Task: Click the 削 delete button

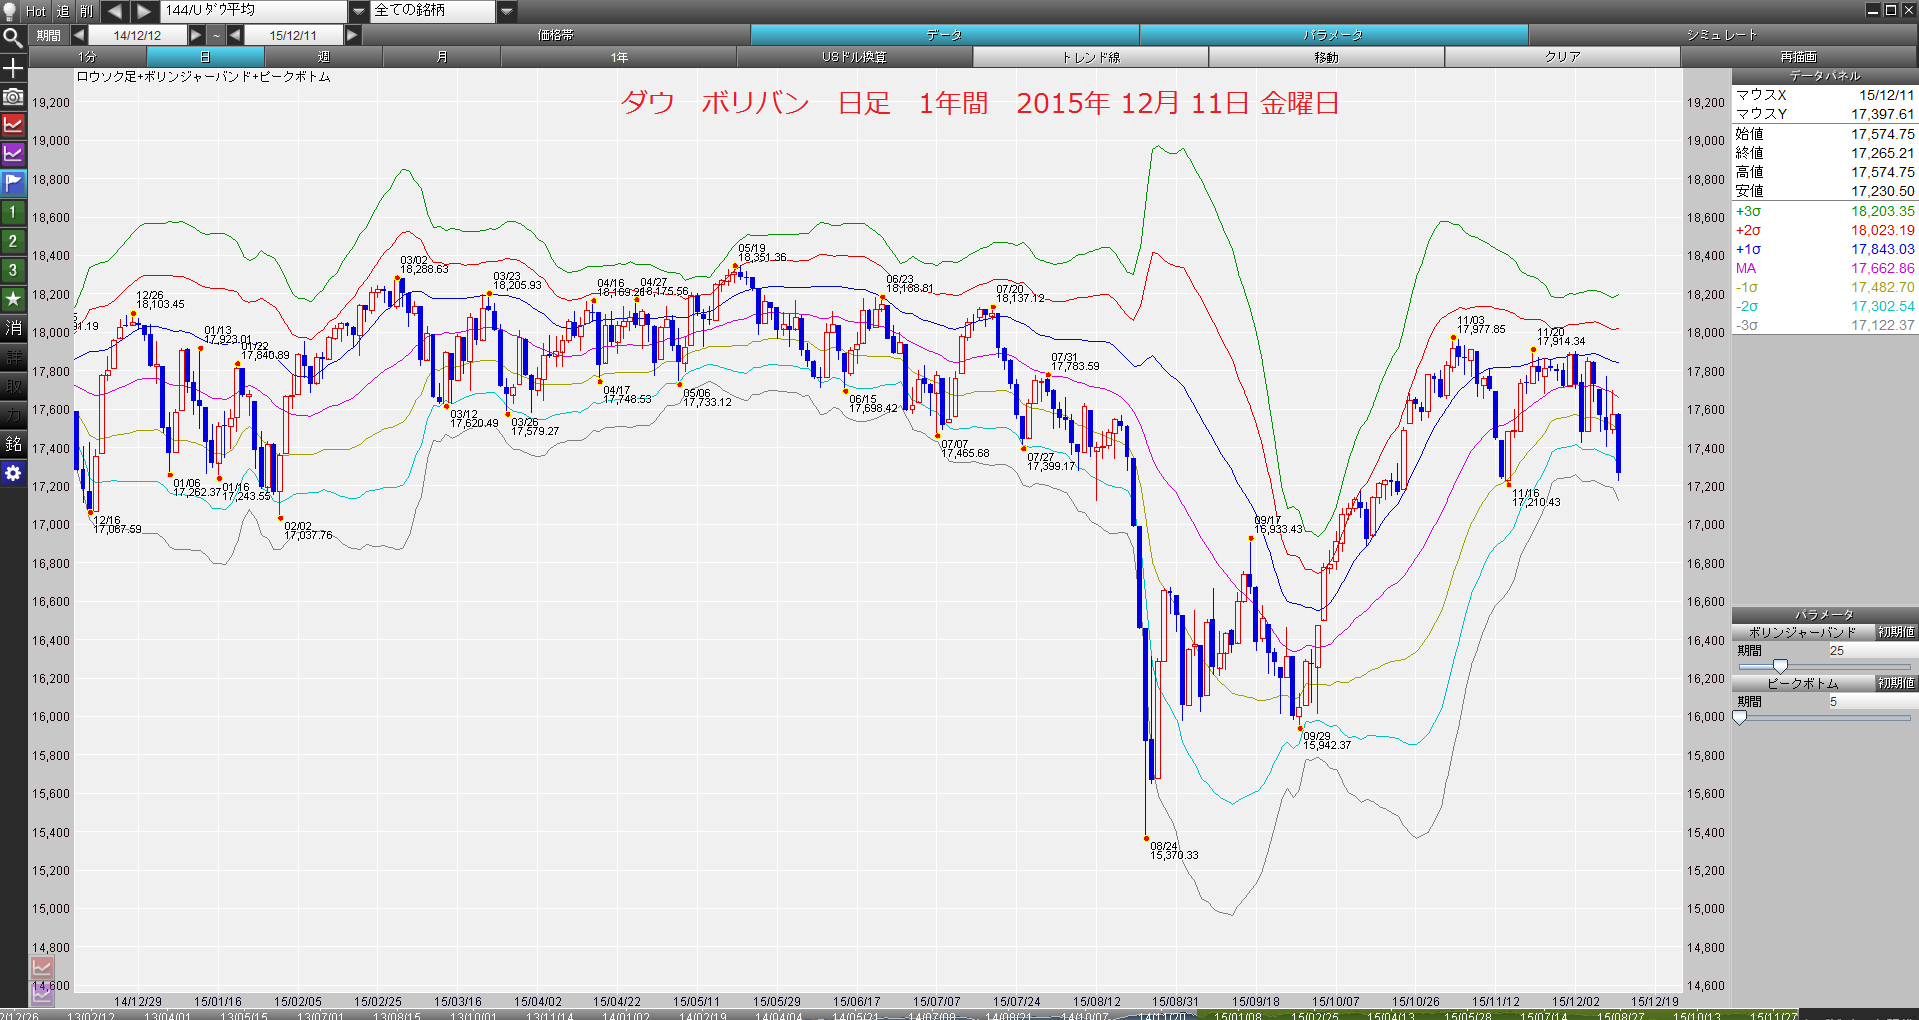Action: (x=87, y=11)
